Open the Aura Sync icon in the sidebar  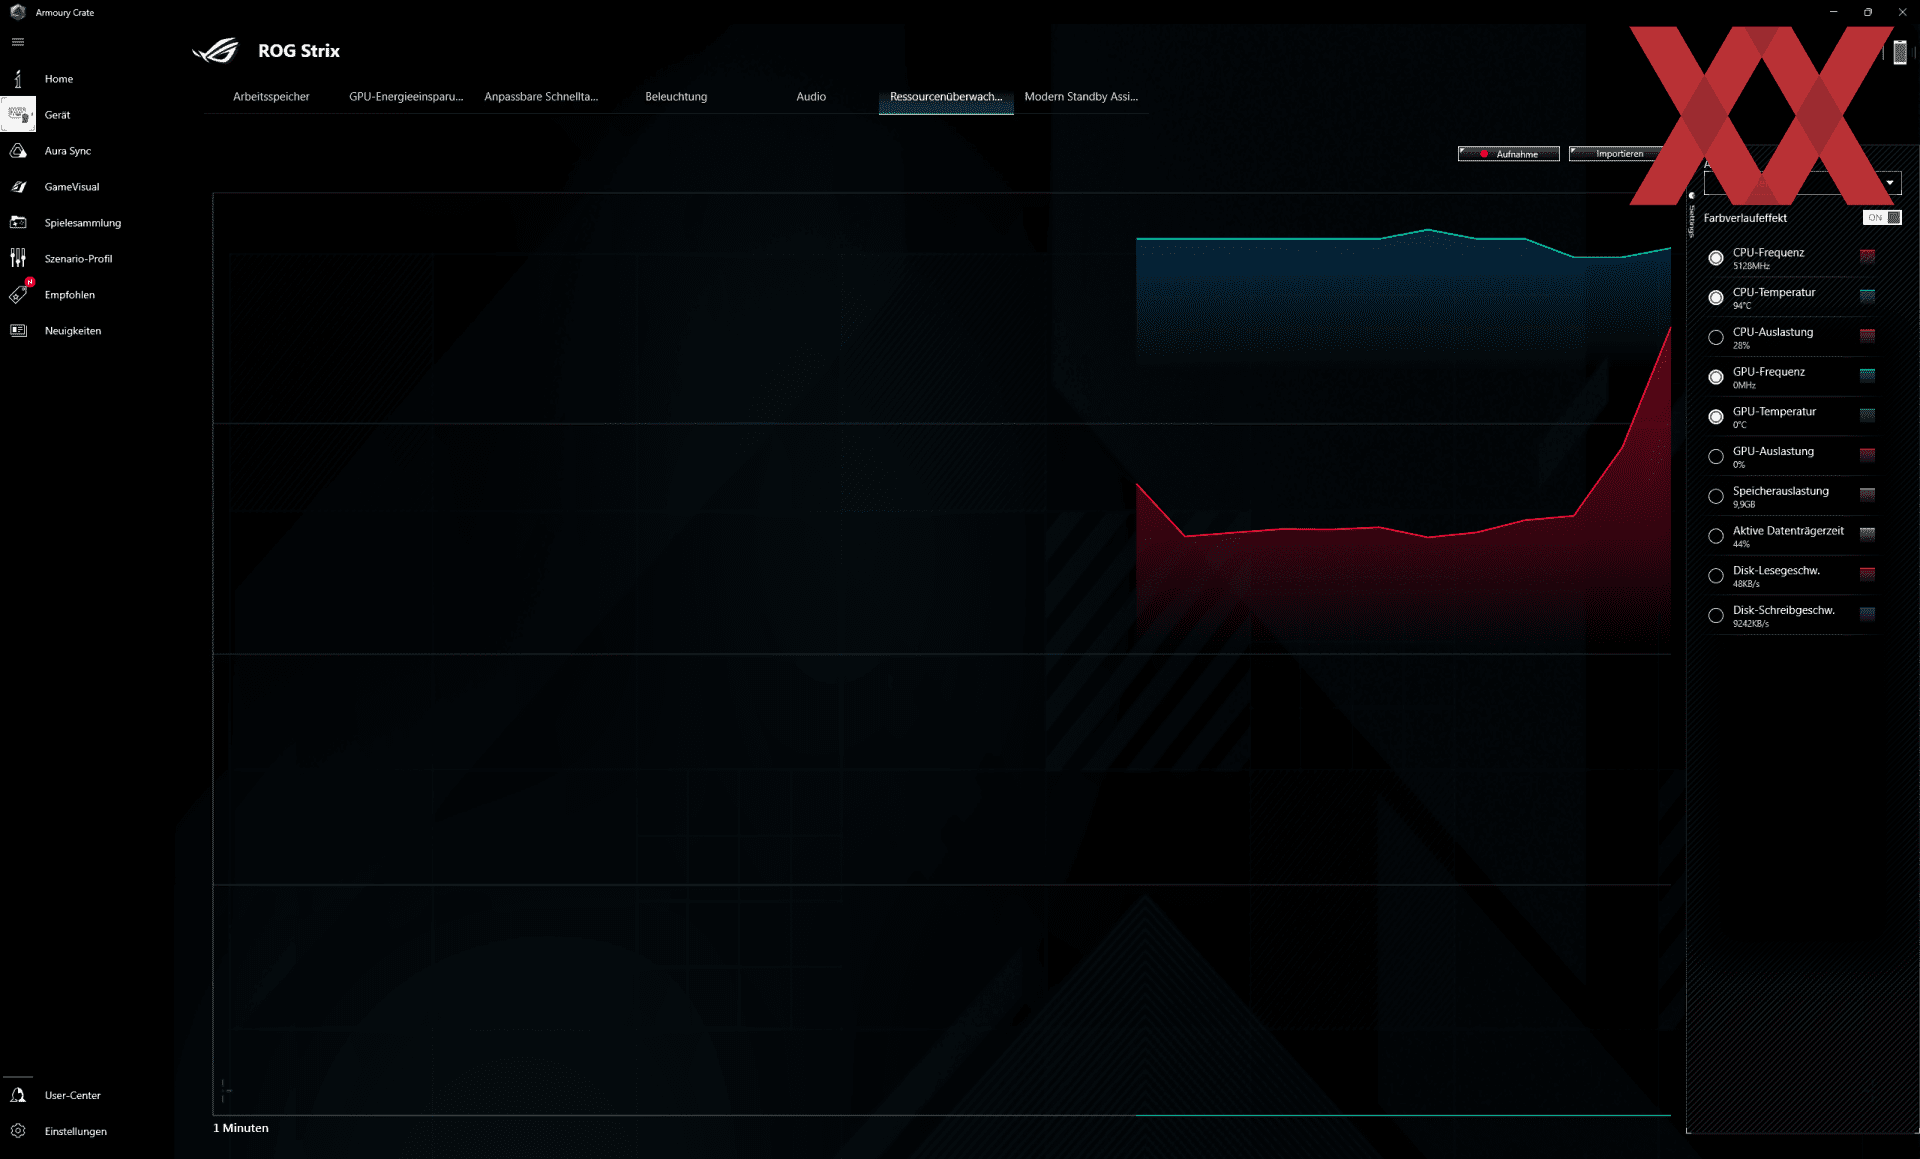(x=18, y=151)
